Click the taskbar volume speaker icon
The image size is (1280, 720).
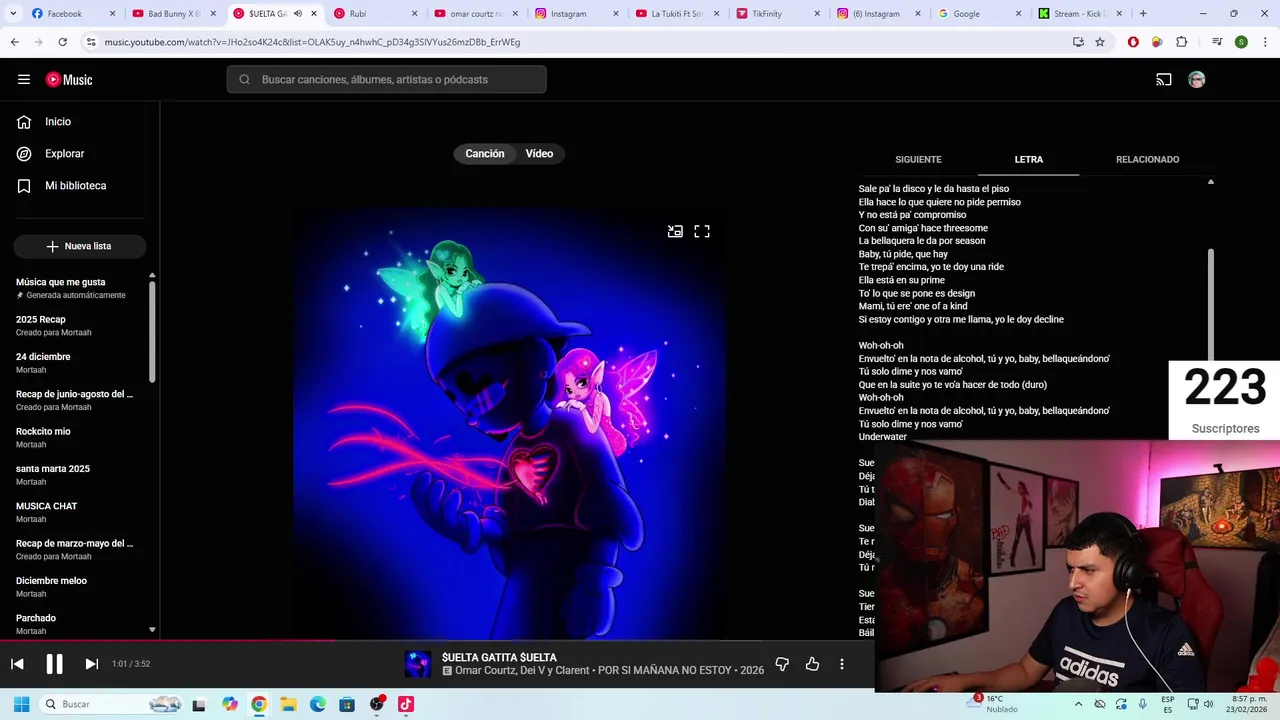[x=1208, y=704]
